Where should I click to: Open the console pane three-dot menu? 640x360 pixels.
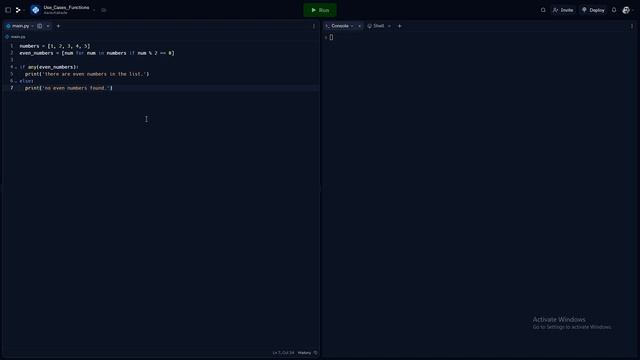coord(632,26)
